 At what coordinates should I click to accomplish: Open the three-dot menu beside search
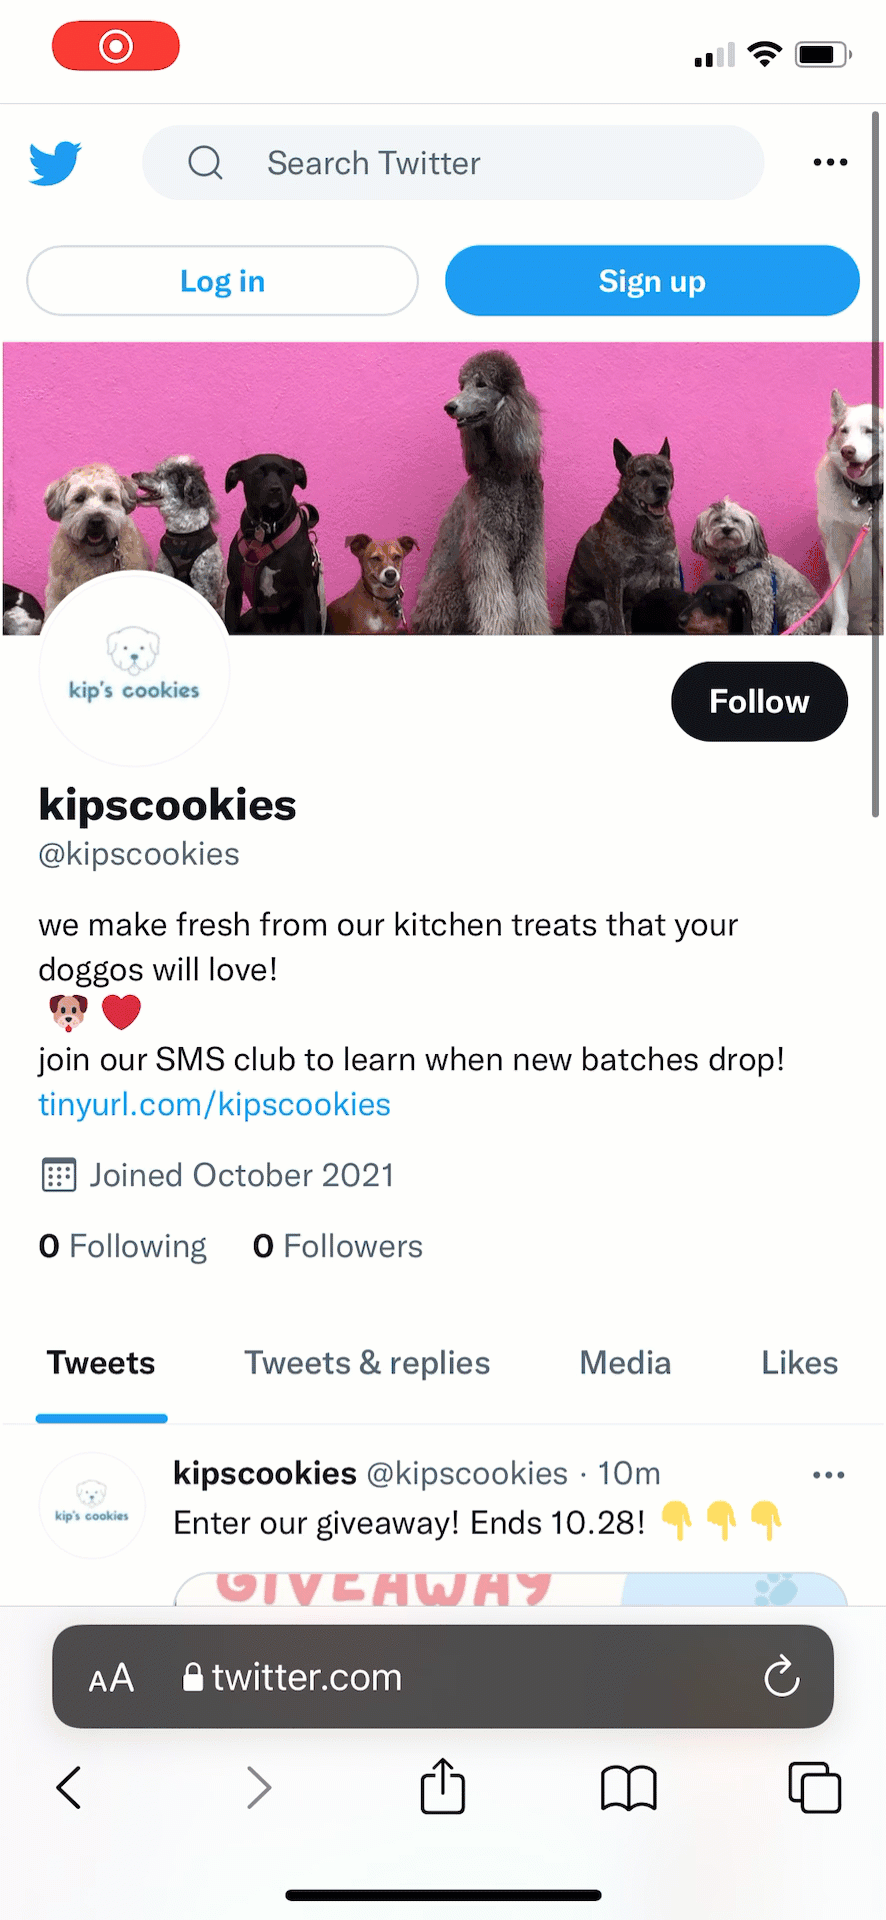(830, 162)
